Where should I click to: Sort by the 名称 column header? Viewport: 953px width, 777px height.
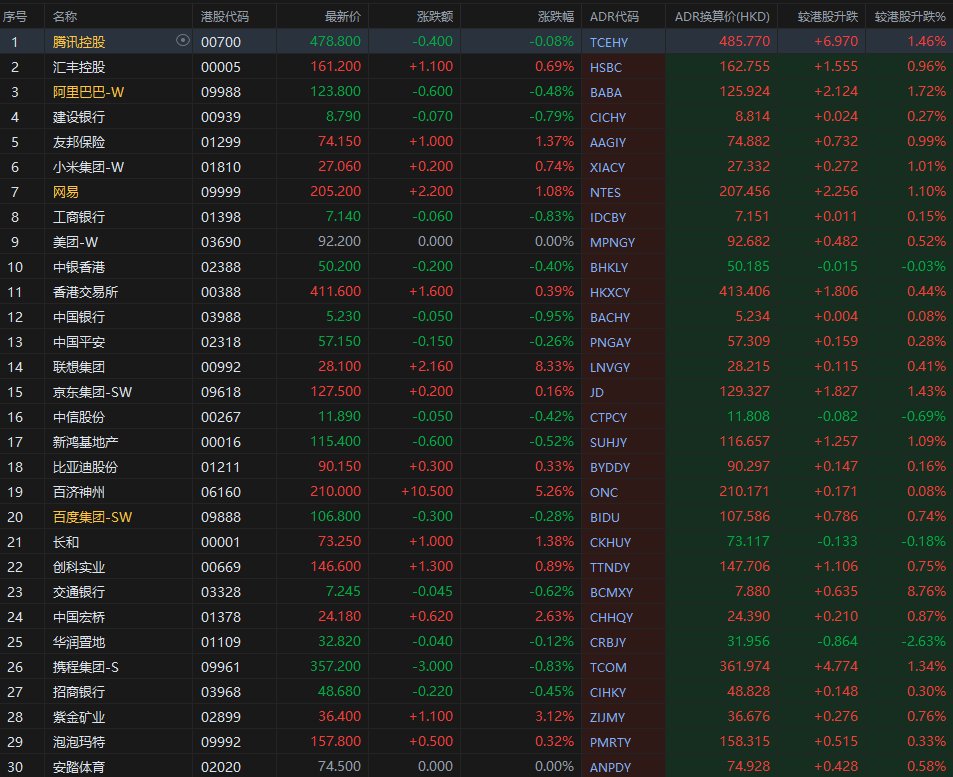[65, 16]
